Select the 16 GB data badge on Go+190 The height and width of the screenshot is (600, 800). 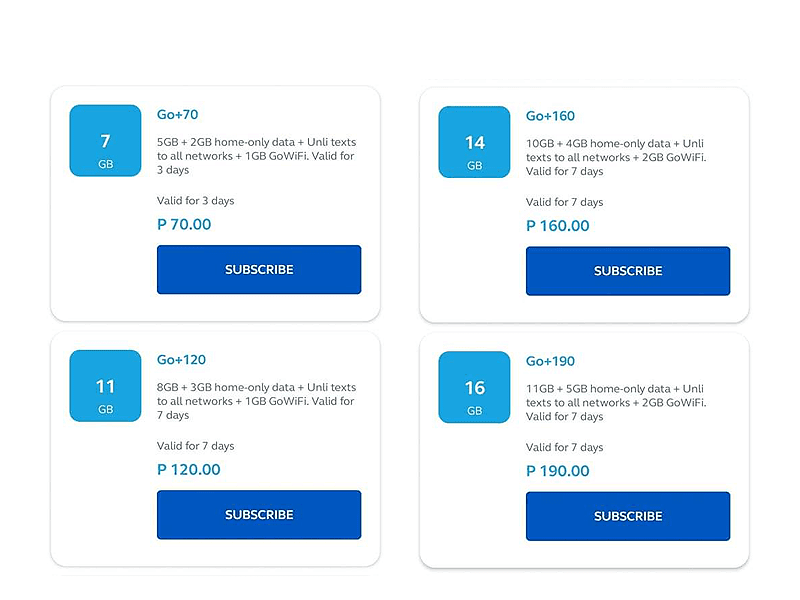coord(473,388)
